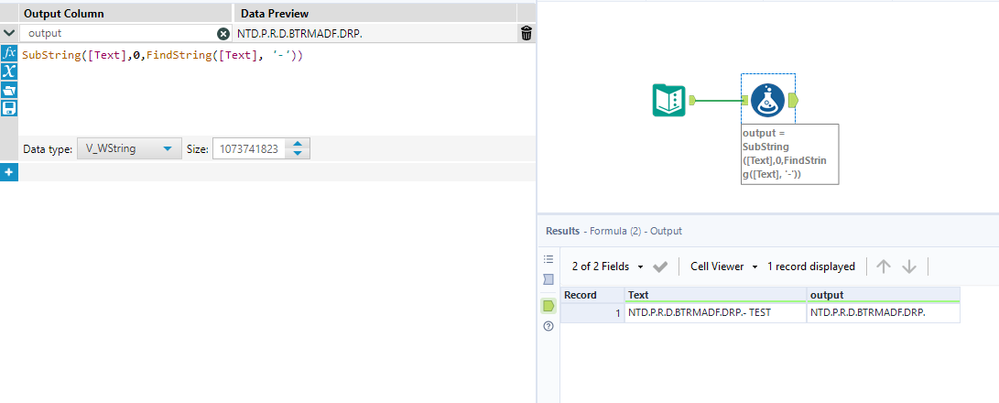Go to the next record with the down arrow
Viewport: 999px width, 403px height.
pyautogui.click(x=909, y=267)
